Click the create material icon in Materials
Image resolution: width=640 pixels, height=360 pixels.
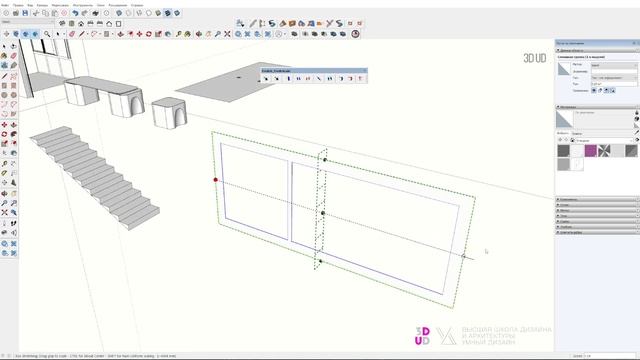pyautogui.click(x=637, y=119)
